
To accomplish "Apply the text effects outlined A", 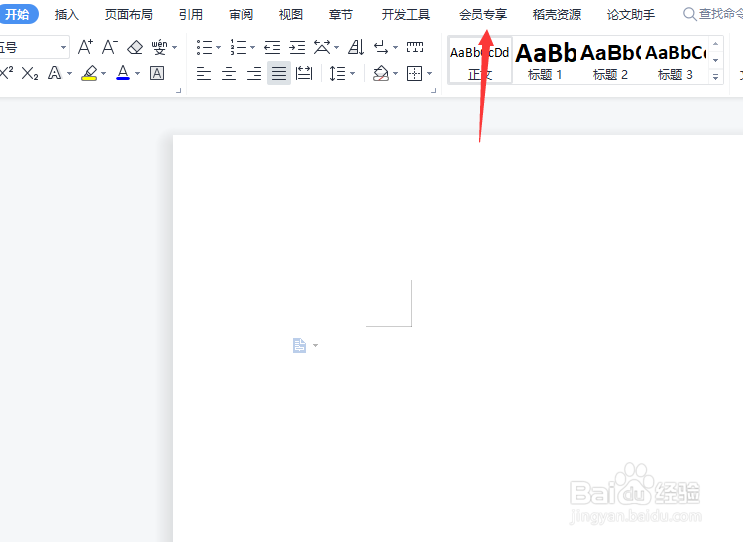I will tap(55, 73).
